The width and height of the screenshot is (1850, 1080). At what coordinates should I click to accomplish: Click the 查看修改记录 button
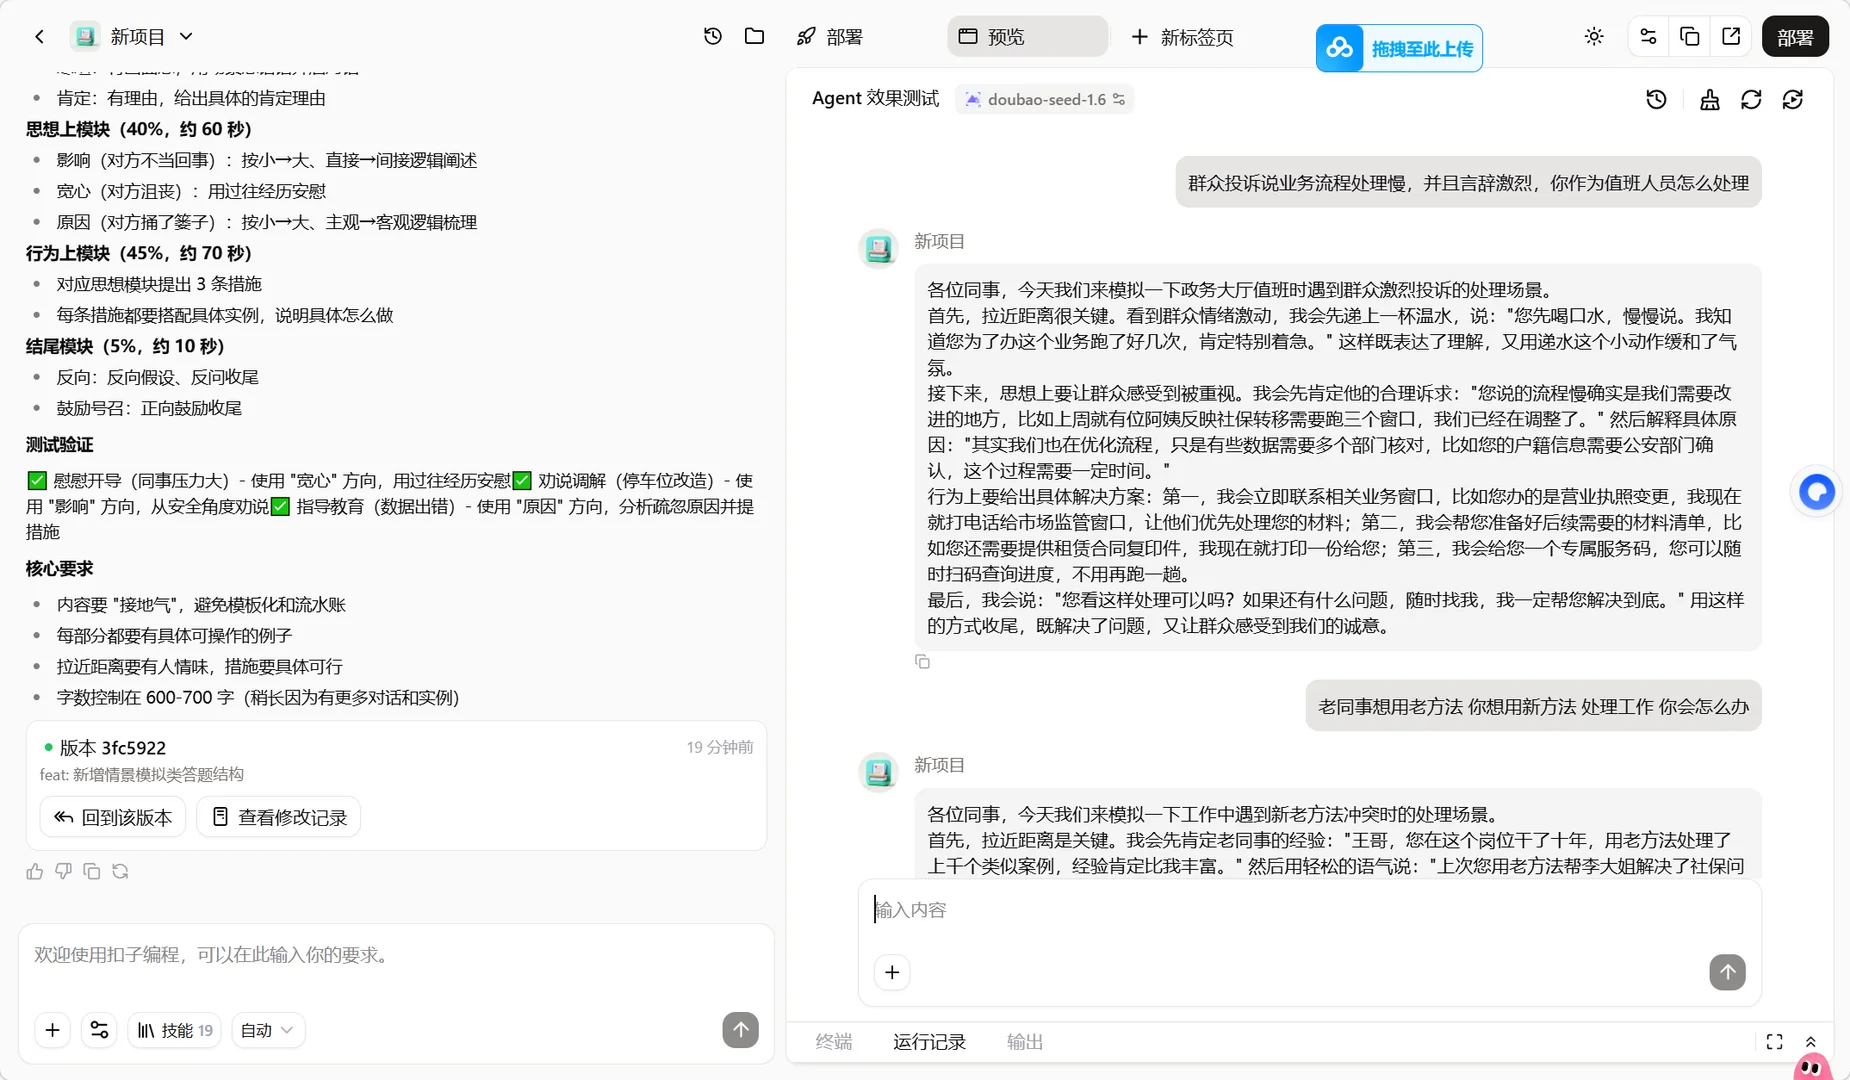click(x=279, y=817)
